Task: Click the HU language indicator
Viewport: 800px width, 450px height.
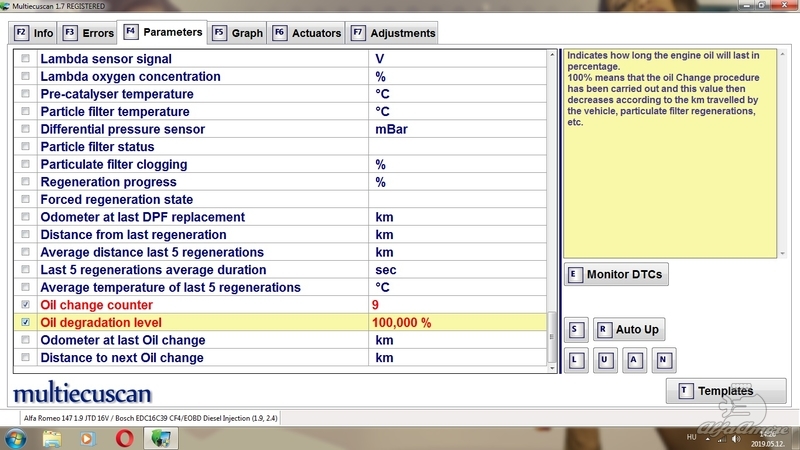Action: coord(691,437)
